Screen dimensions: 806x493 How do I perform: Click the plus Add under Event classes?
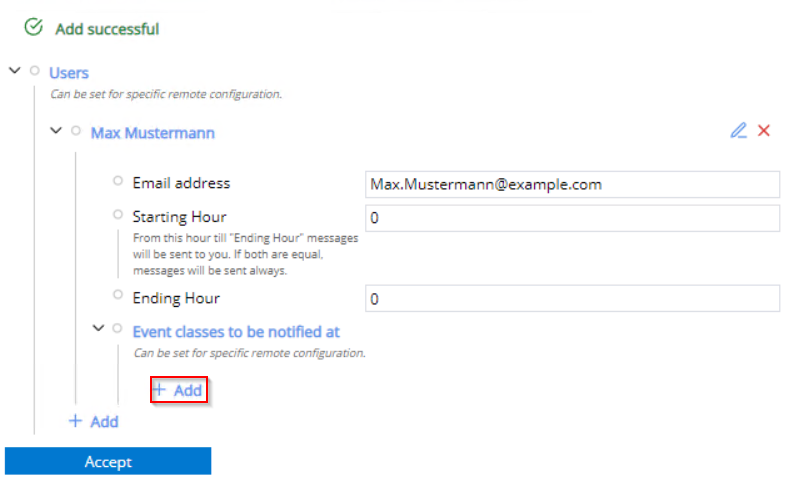pyautogui.click(x=178, y=390)
